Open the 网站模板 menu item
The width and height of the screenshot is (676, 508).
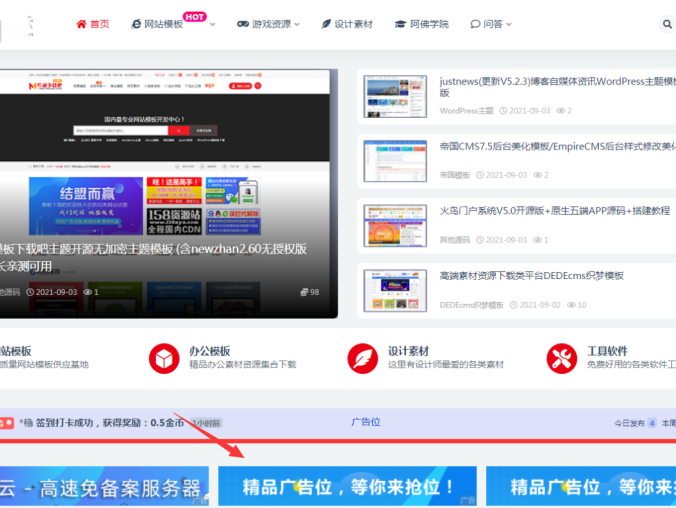pyautogui.click(x=163, y=24)
